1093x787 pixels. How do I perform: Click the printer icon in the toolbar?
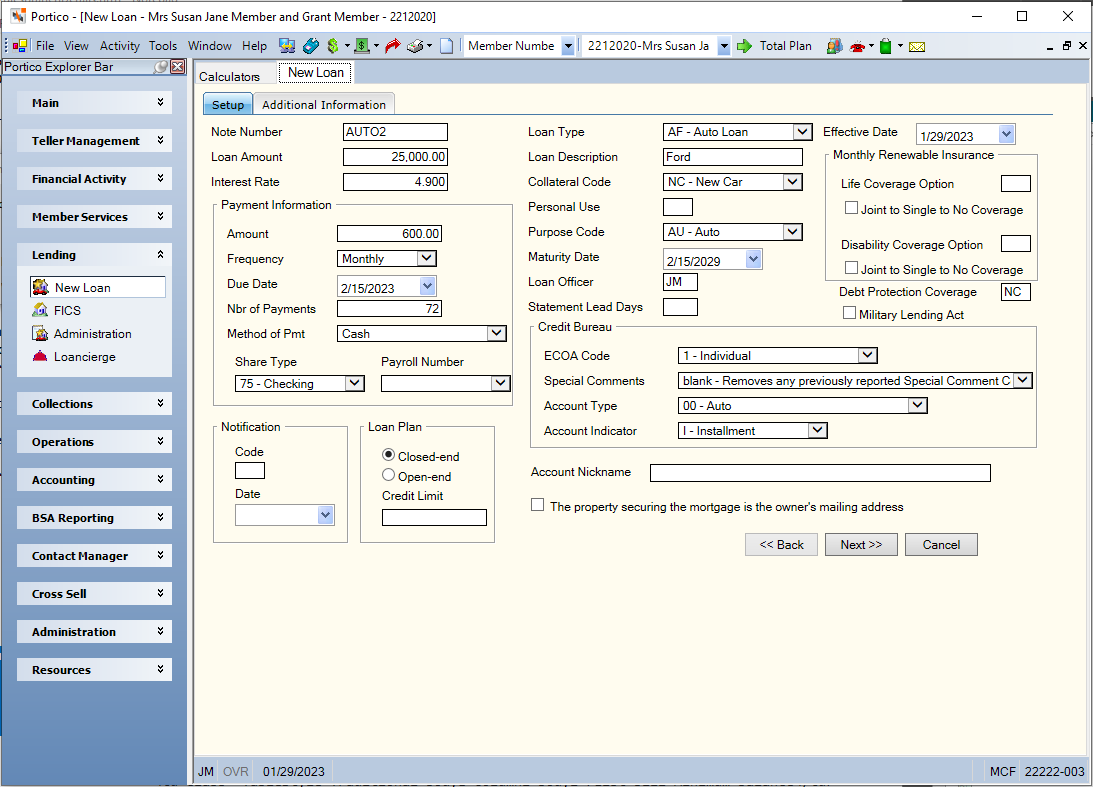pyautogui.click(x=415, y=46)
